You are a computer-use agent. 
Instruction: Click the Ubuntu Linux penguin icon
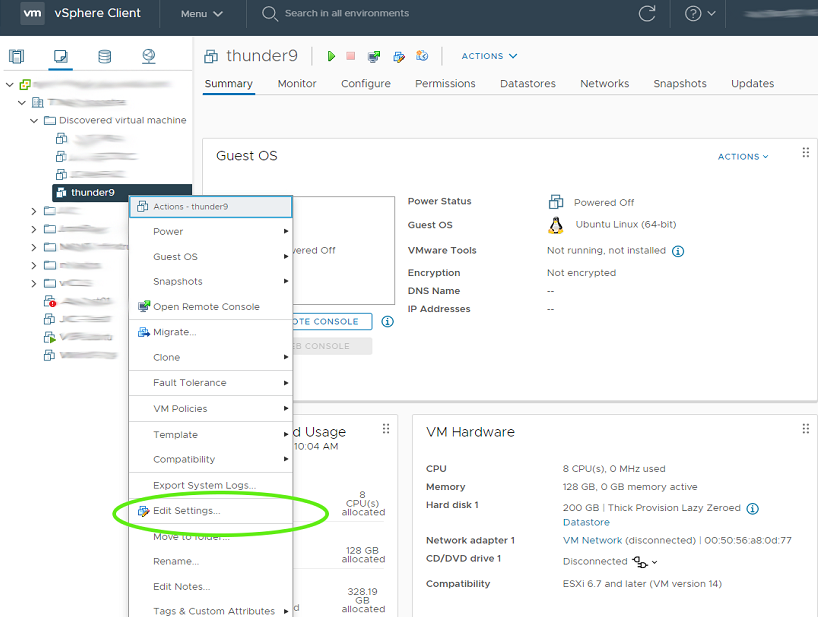pos(556,225)
